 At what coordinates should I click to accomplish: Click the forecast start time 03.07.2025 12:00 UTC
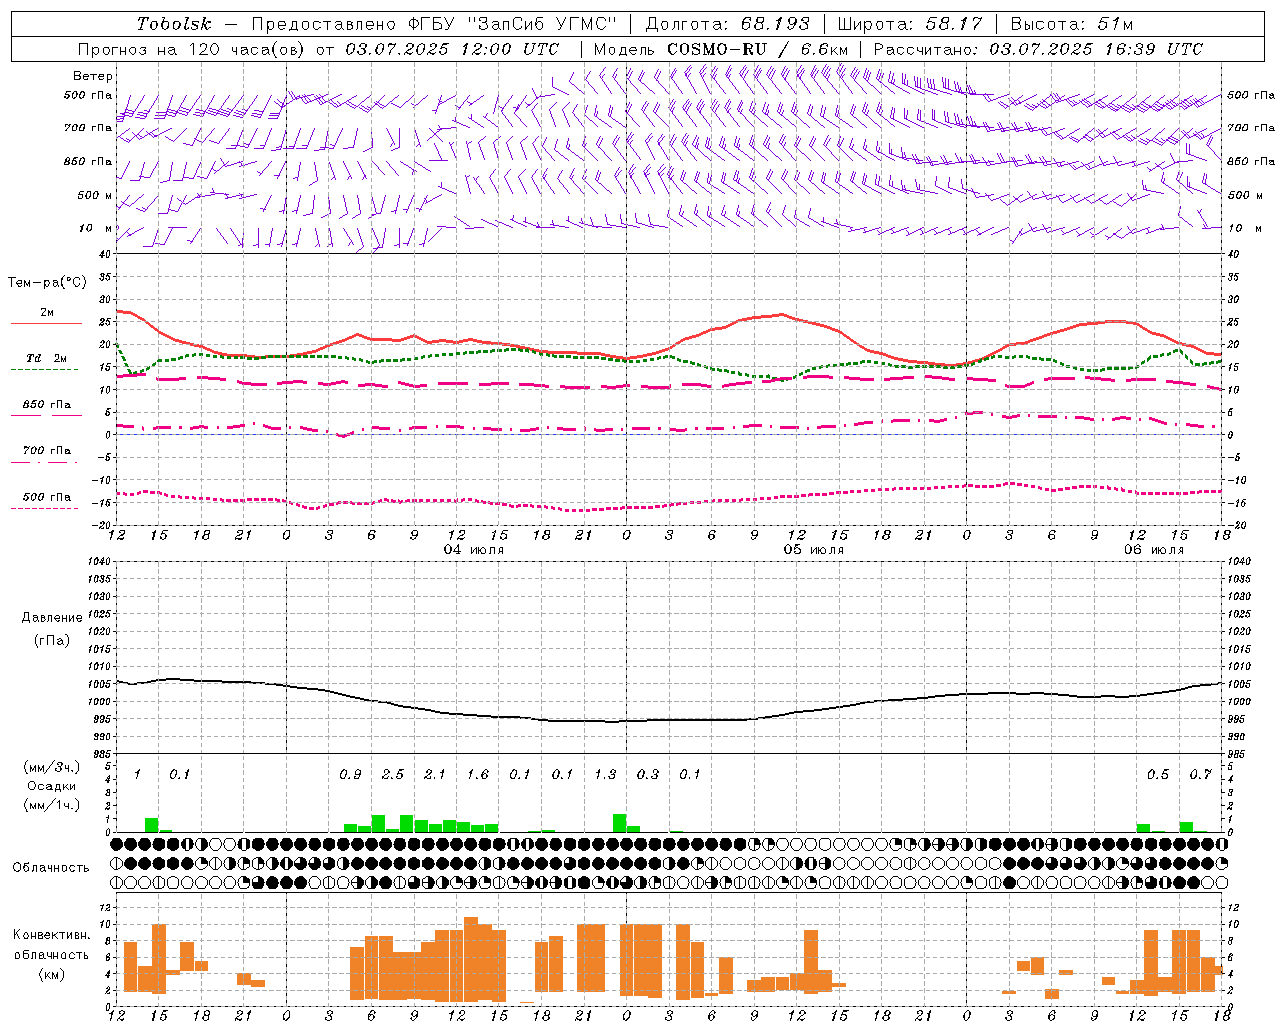tap(452, 49)
